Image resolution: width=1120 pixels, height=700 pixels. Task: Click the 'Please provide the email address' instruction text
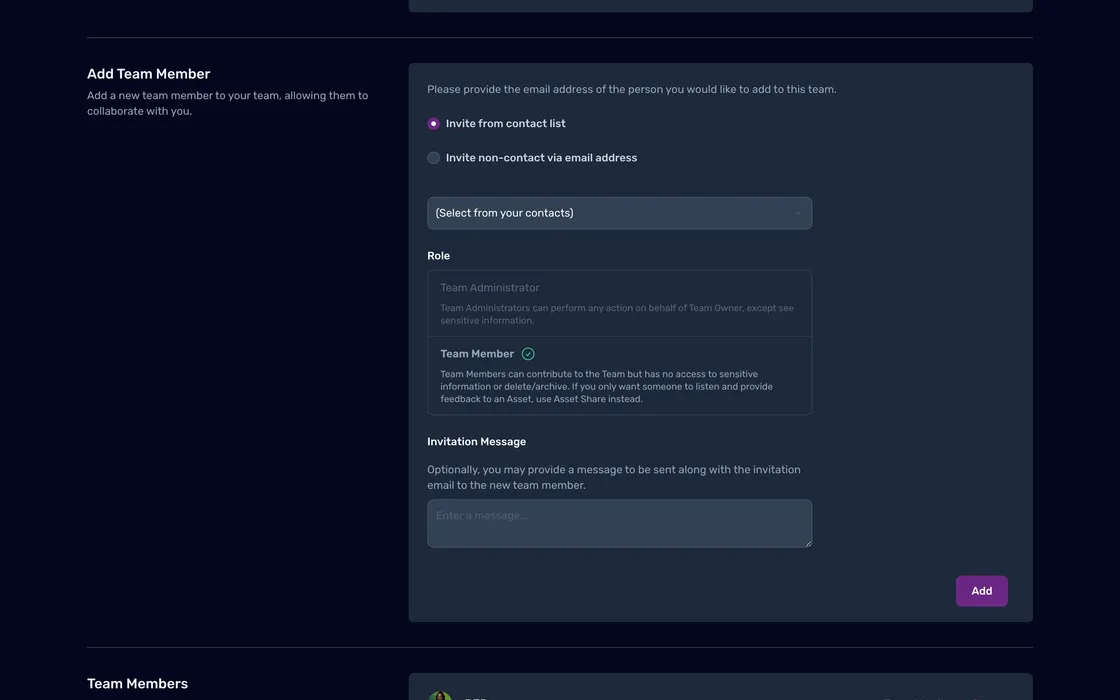631,90
